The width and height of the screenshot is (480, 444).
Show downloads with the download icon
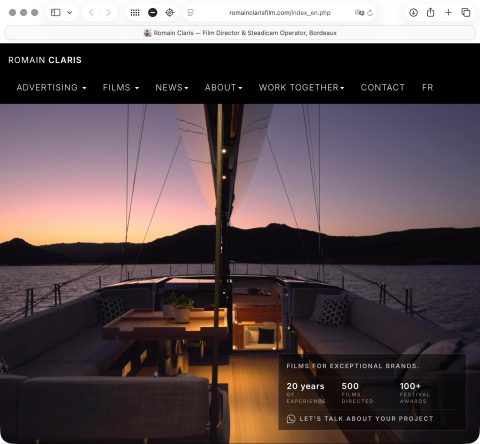coord(413,13)
